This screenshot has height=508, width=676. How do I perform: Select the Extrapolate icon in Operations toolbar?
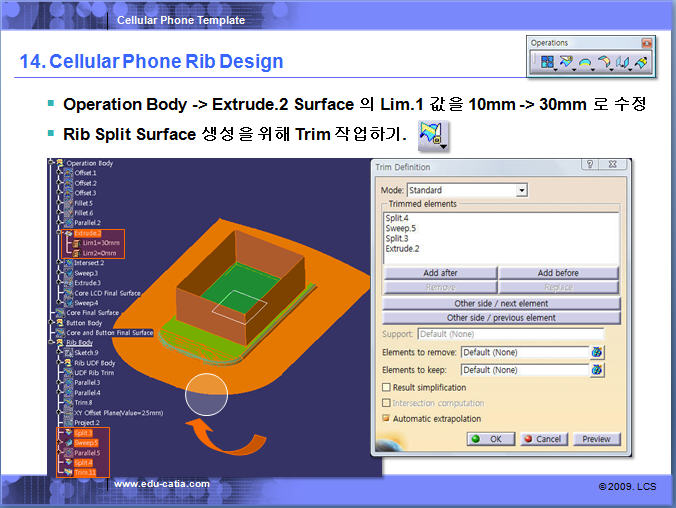[x=641, y=62]
